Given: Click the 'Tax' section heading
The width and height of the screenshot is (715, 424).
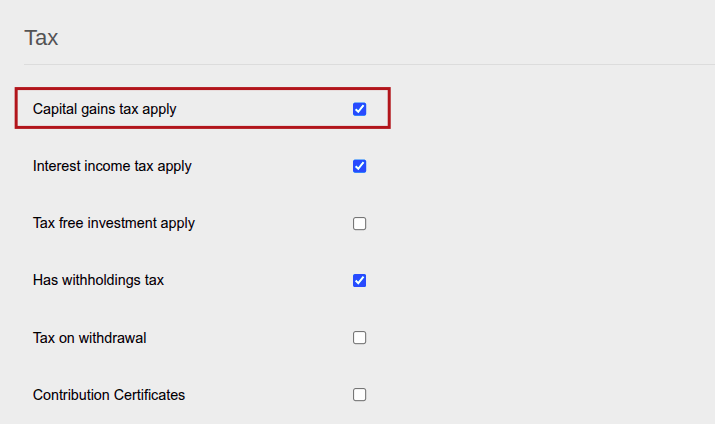Looking at the screenshot, I should pos(41,38).
